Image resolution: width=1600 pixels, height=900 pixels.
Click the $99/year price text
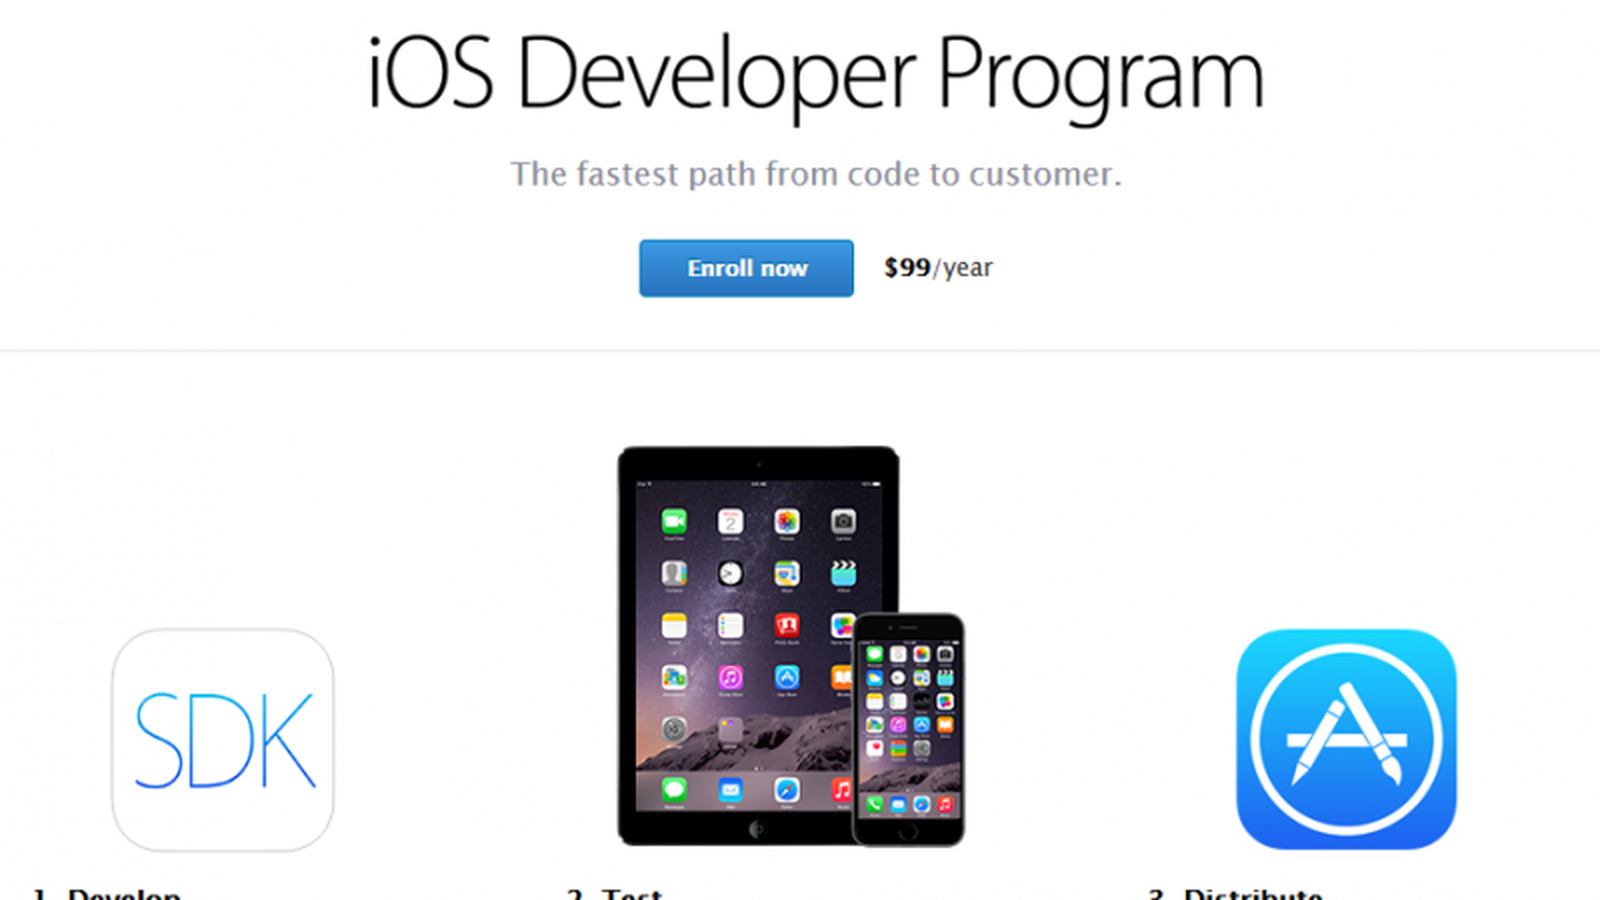tap(938, 268)
